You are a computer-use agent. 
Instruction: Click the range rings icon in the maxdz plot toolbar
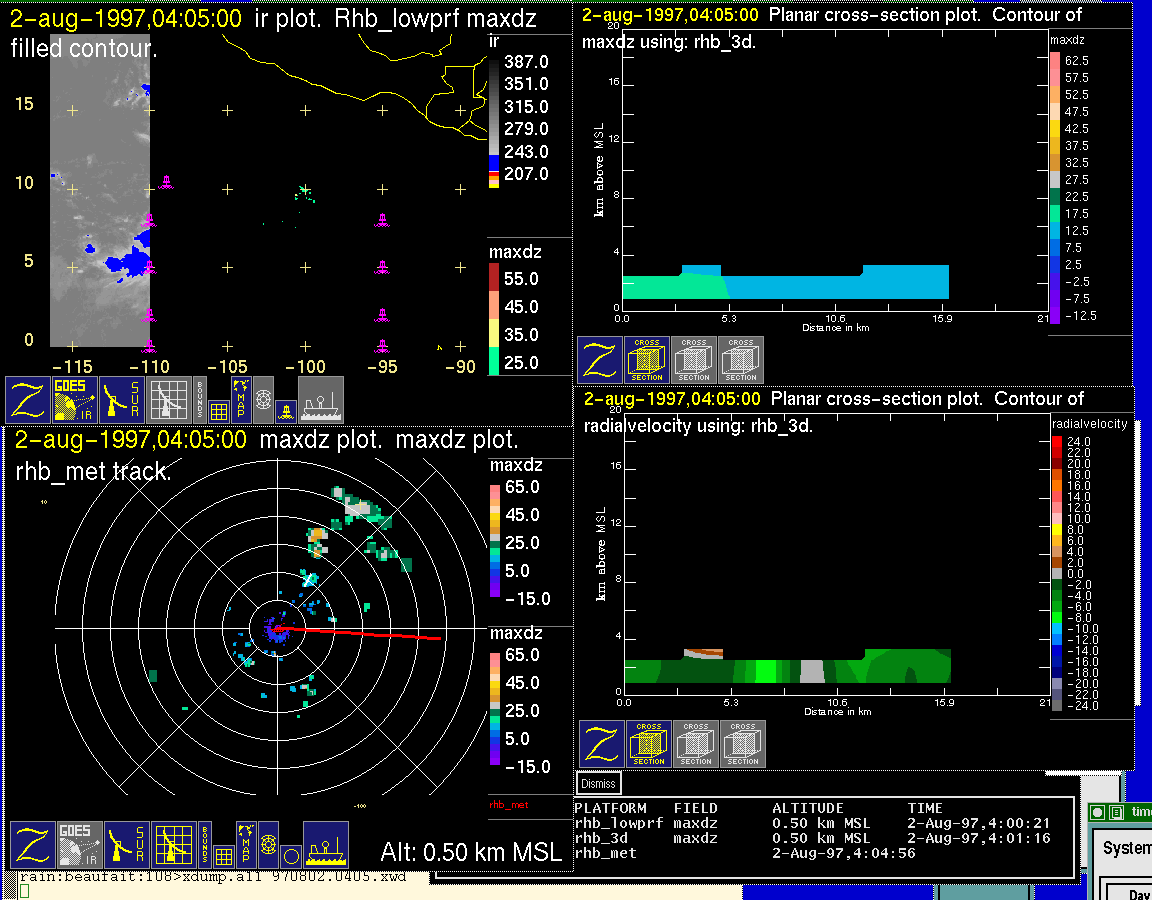tap(268, 844)
